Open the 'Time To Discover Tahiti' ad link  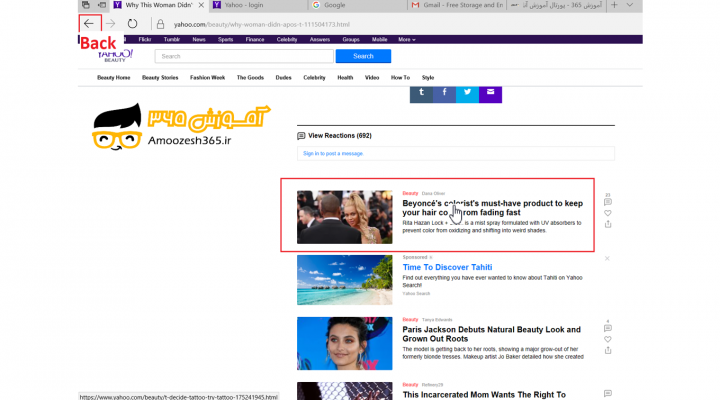[x=447, y=267]
